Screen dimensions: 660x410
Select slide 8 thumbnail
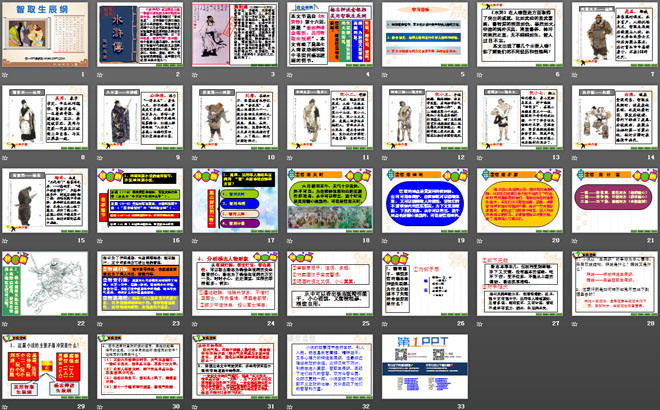45,117
